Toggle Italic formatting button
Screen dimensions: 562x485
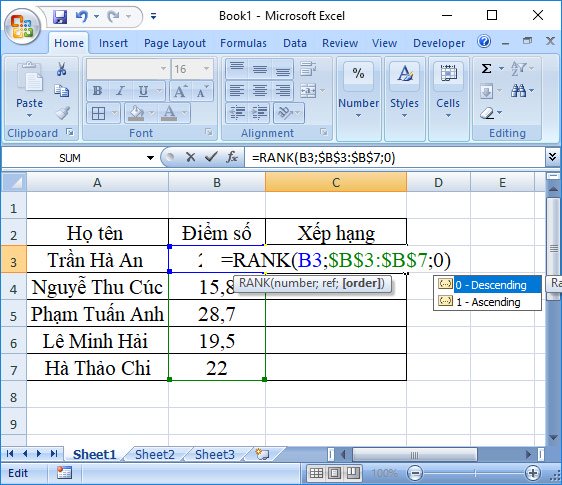tap(120, 91)
